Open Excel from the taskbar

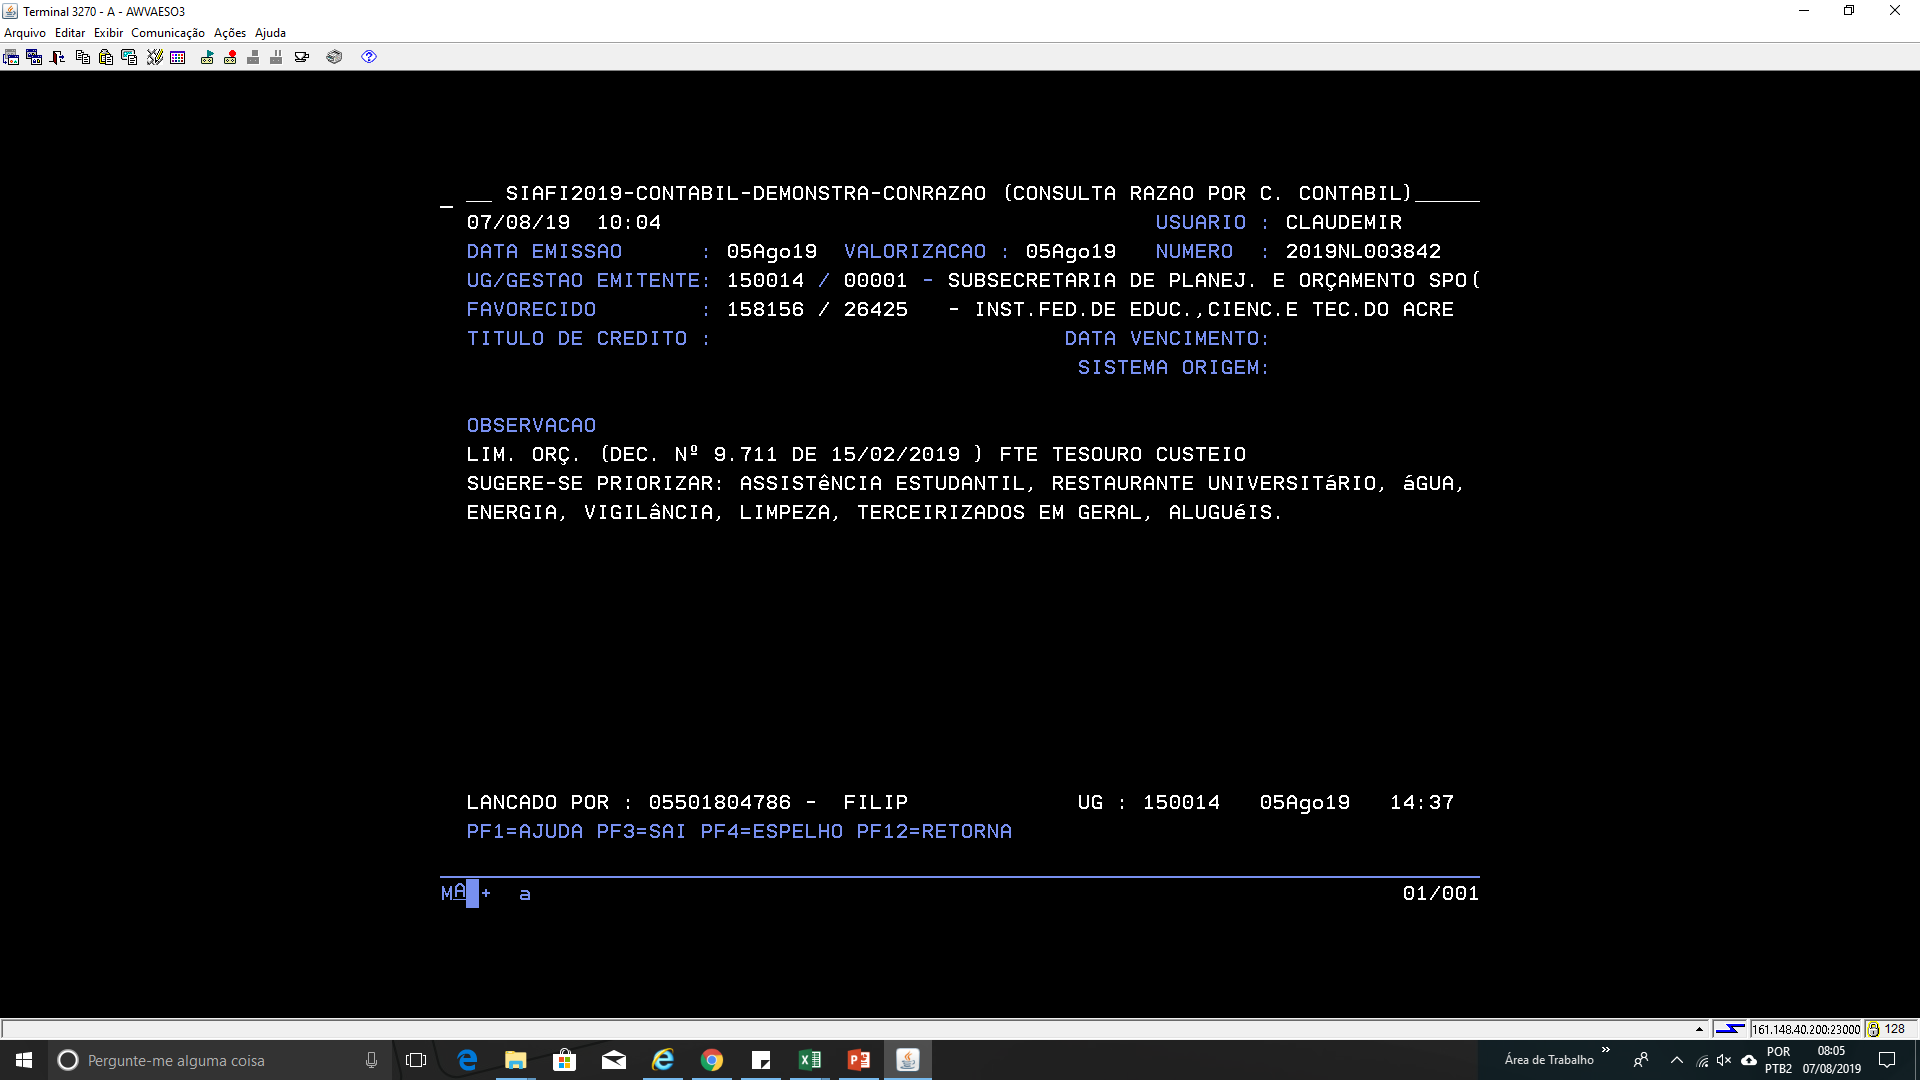coord(809,1060)
